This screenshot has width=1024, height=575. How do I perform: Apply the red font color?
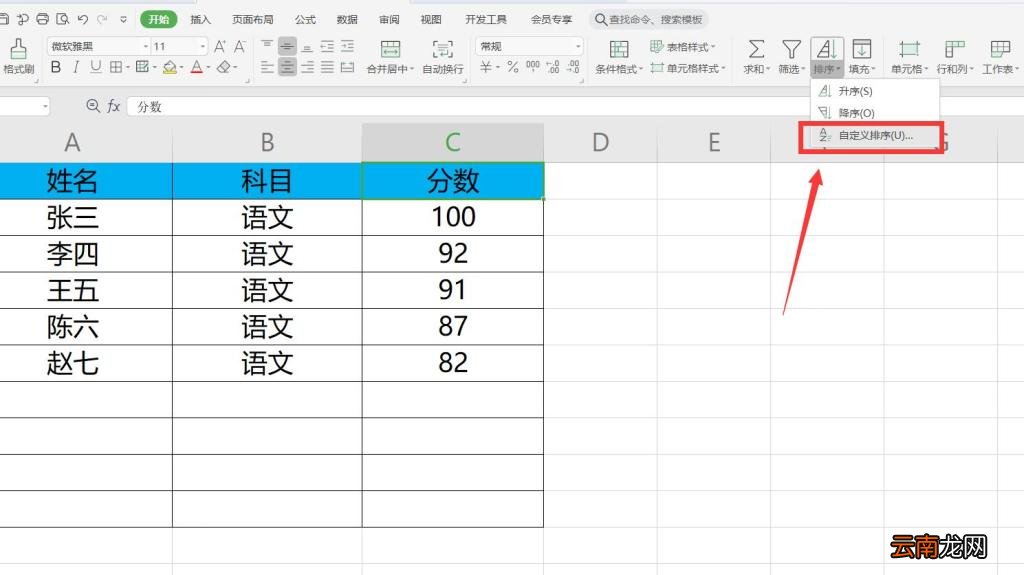pos(197,67)
